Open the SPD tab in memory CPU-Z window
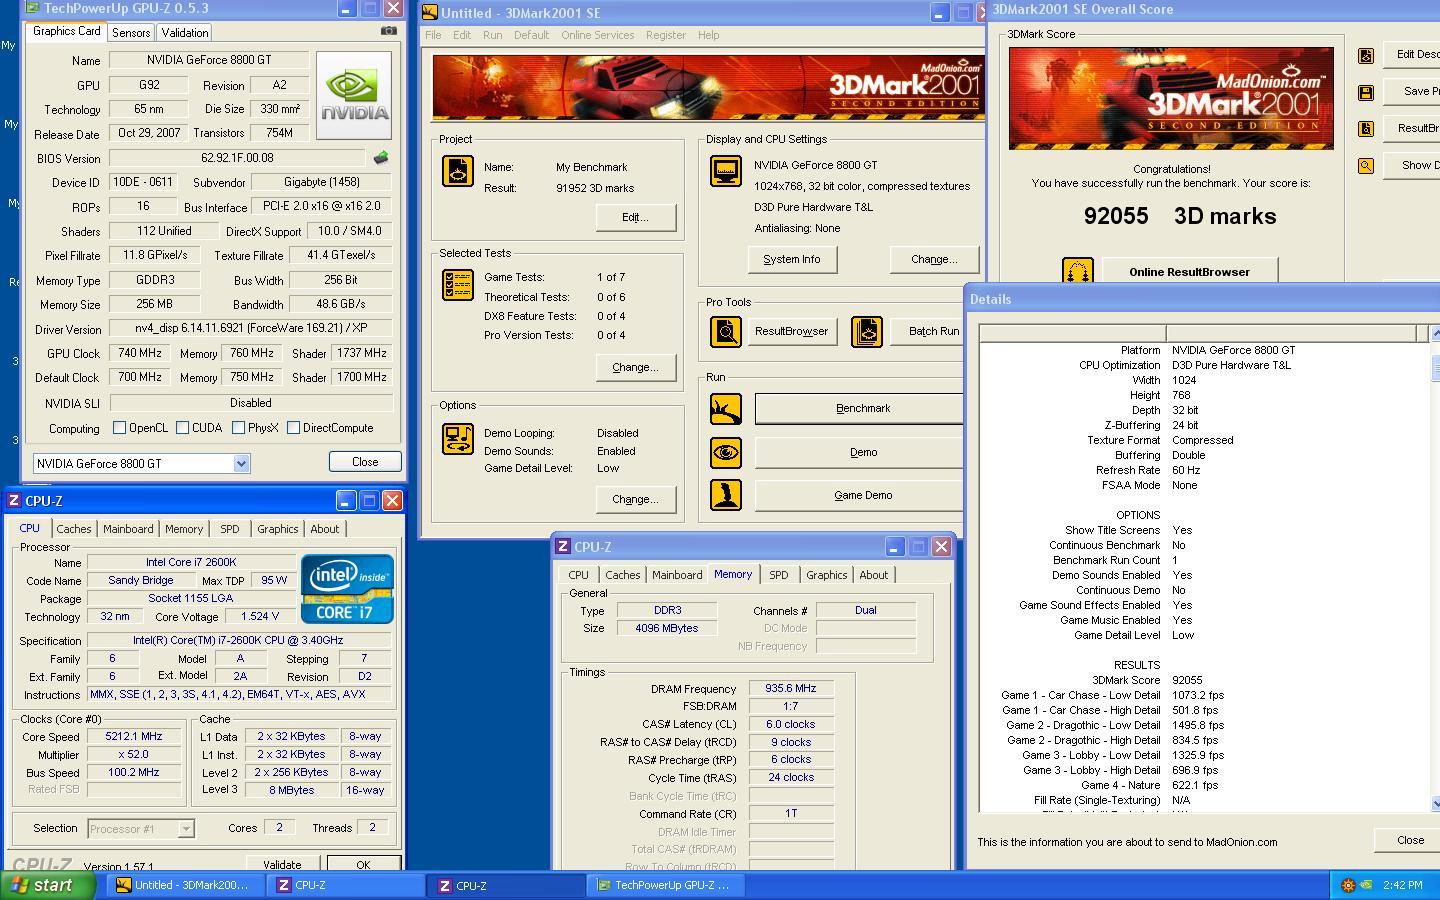Screen dimensions: 1440x900 [x=778, y=575]
